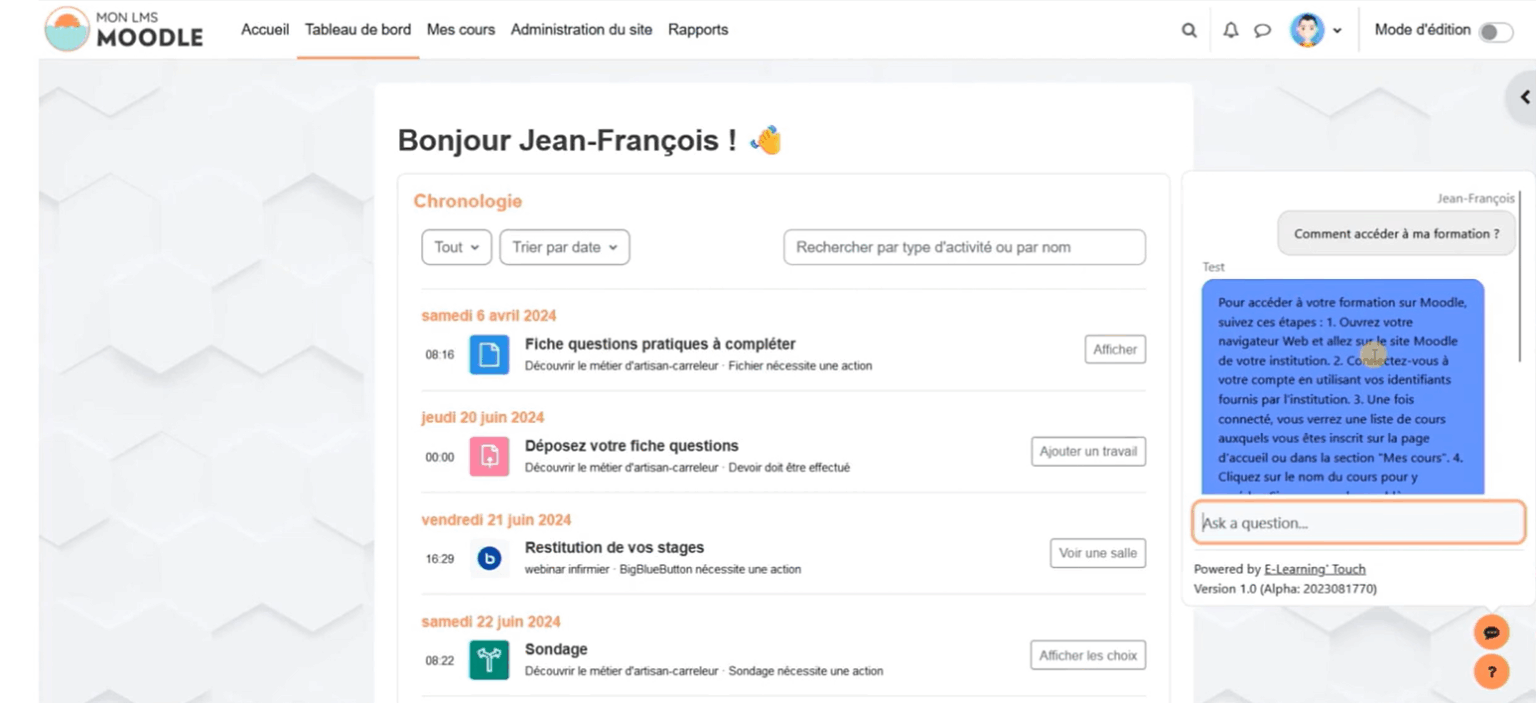Open the messaging bubble icon in the header
Image resolution: width=1536 pixels, height=703 pixels.
tap(1262, 30)
